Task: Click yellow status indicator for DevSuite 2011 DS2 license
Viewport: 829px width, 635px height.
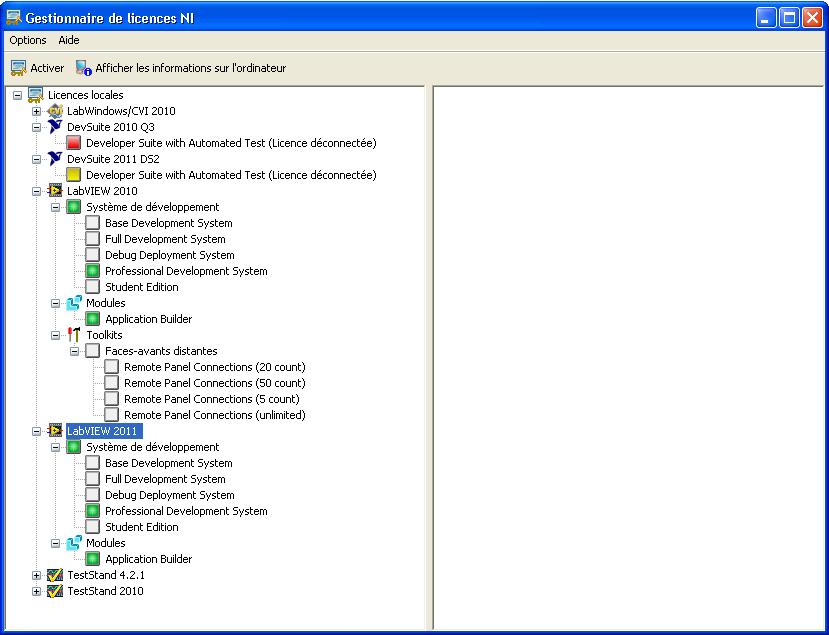Action: click(74, 175)
